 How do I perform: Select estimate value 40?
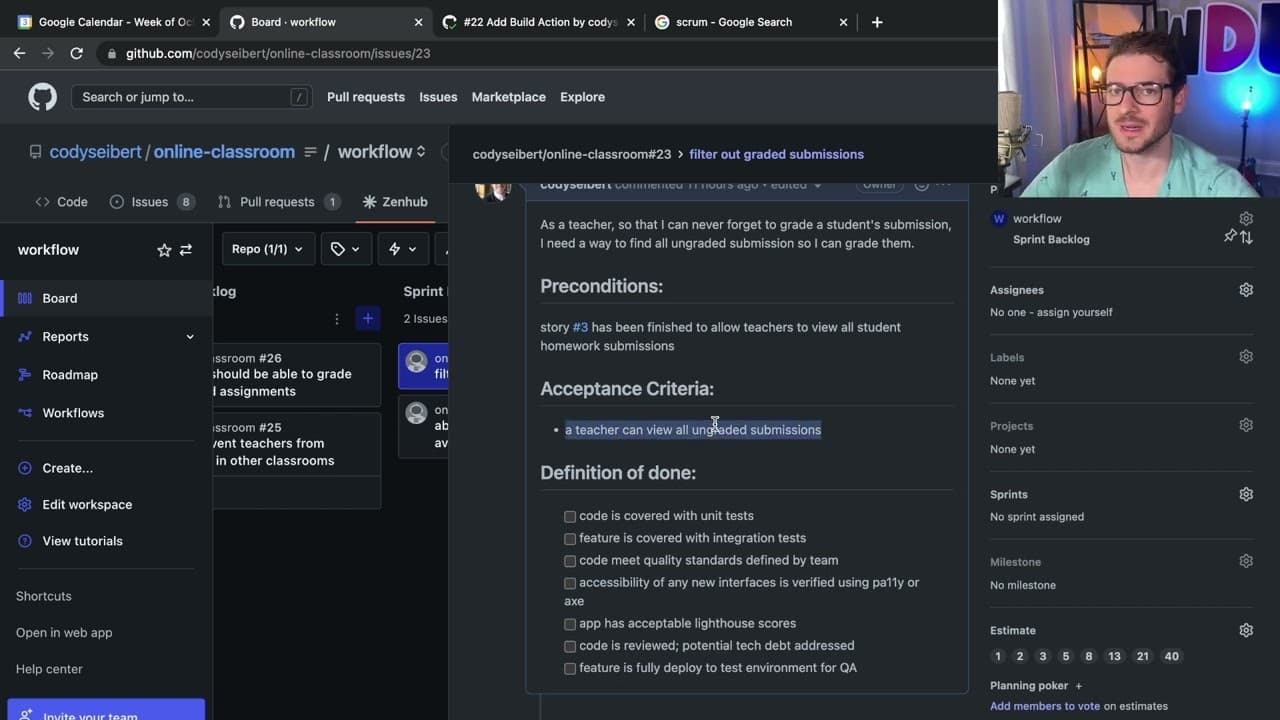pyautogui.click(x=1172, y=656)
